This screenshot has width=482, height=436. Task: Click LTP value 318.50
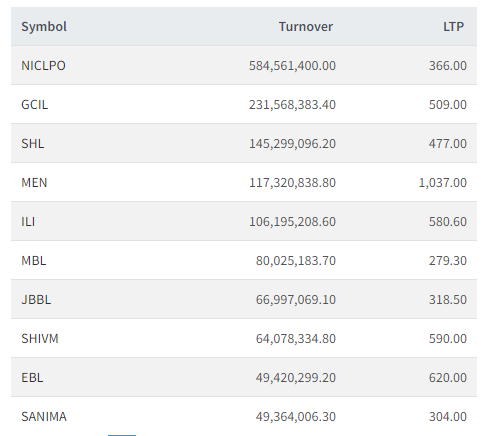448,300
